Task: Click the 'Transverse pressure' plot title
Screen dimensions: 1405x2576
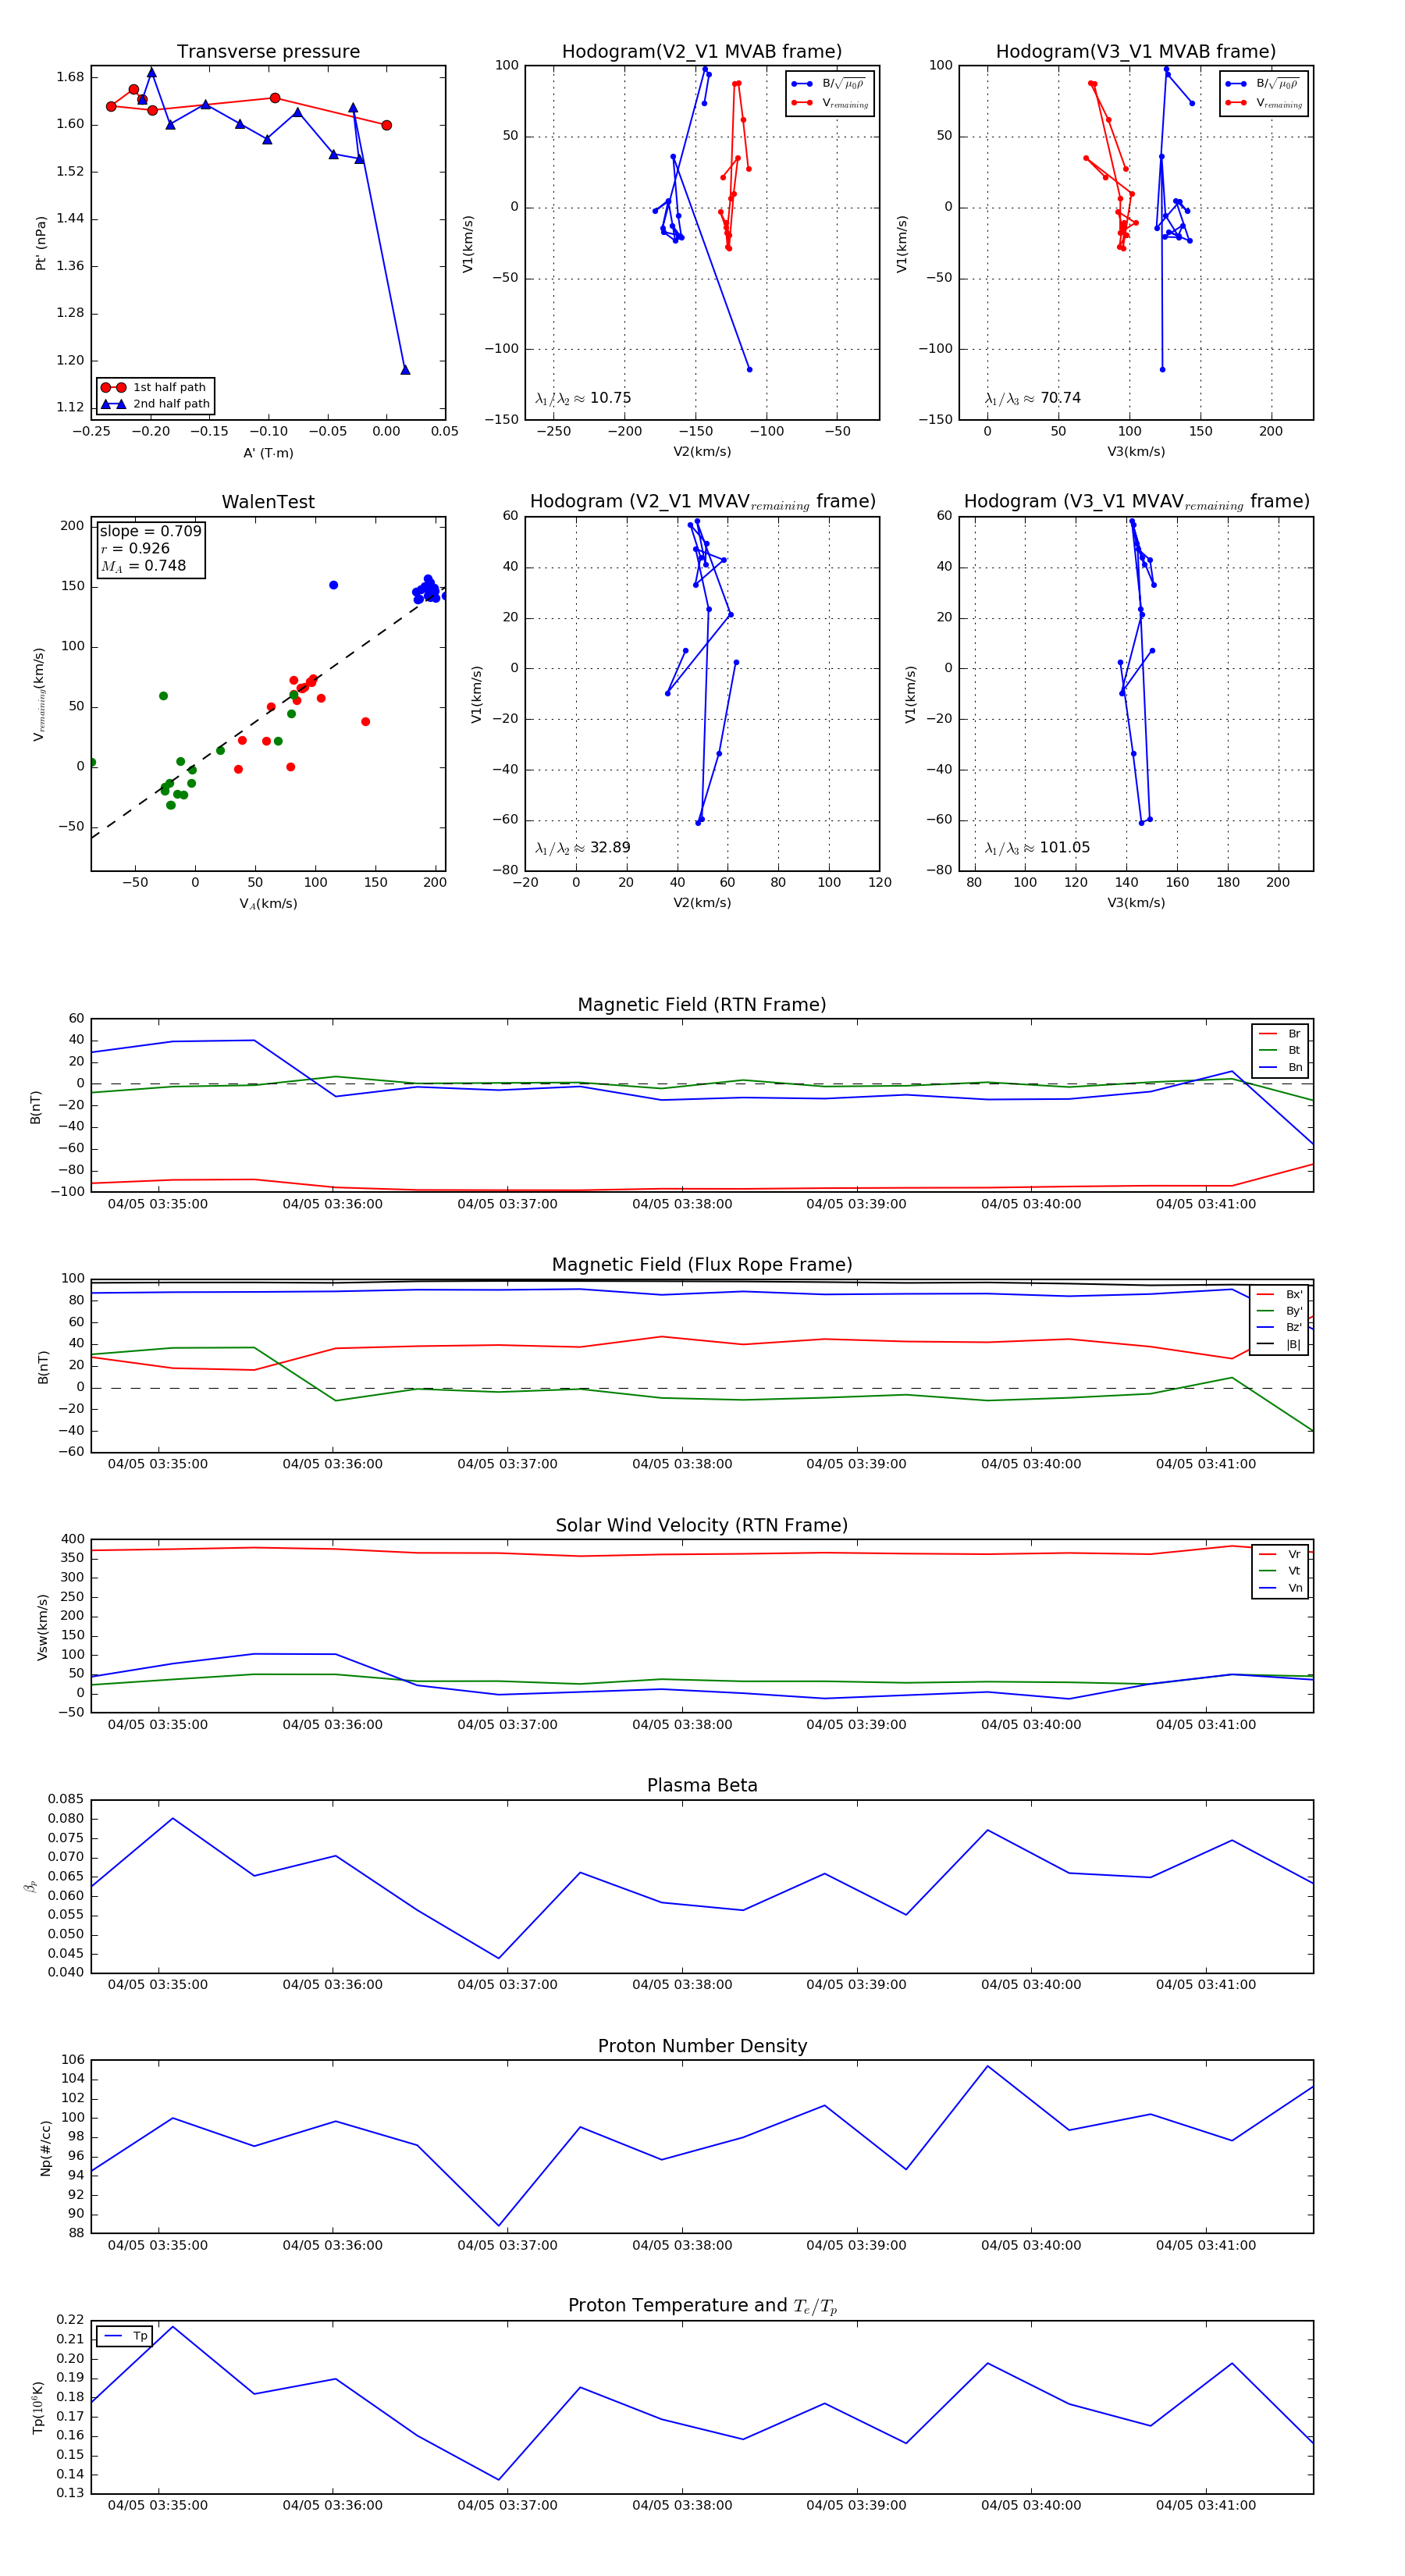Action: pyautogui.click(x=268, y=52)
